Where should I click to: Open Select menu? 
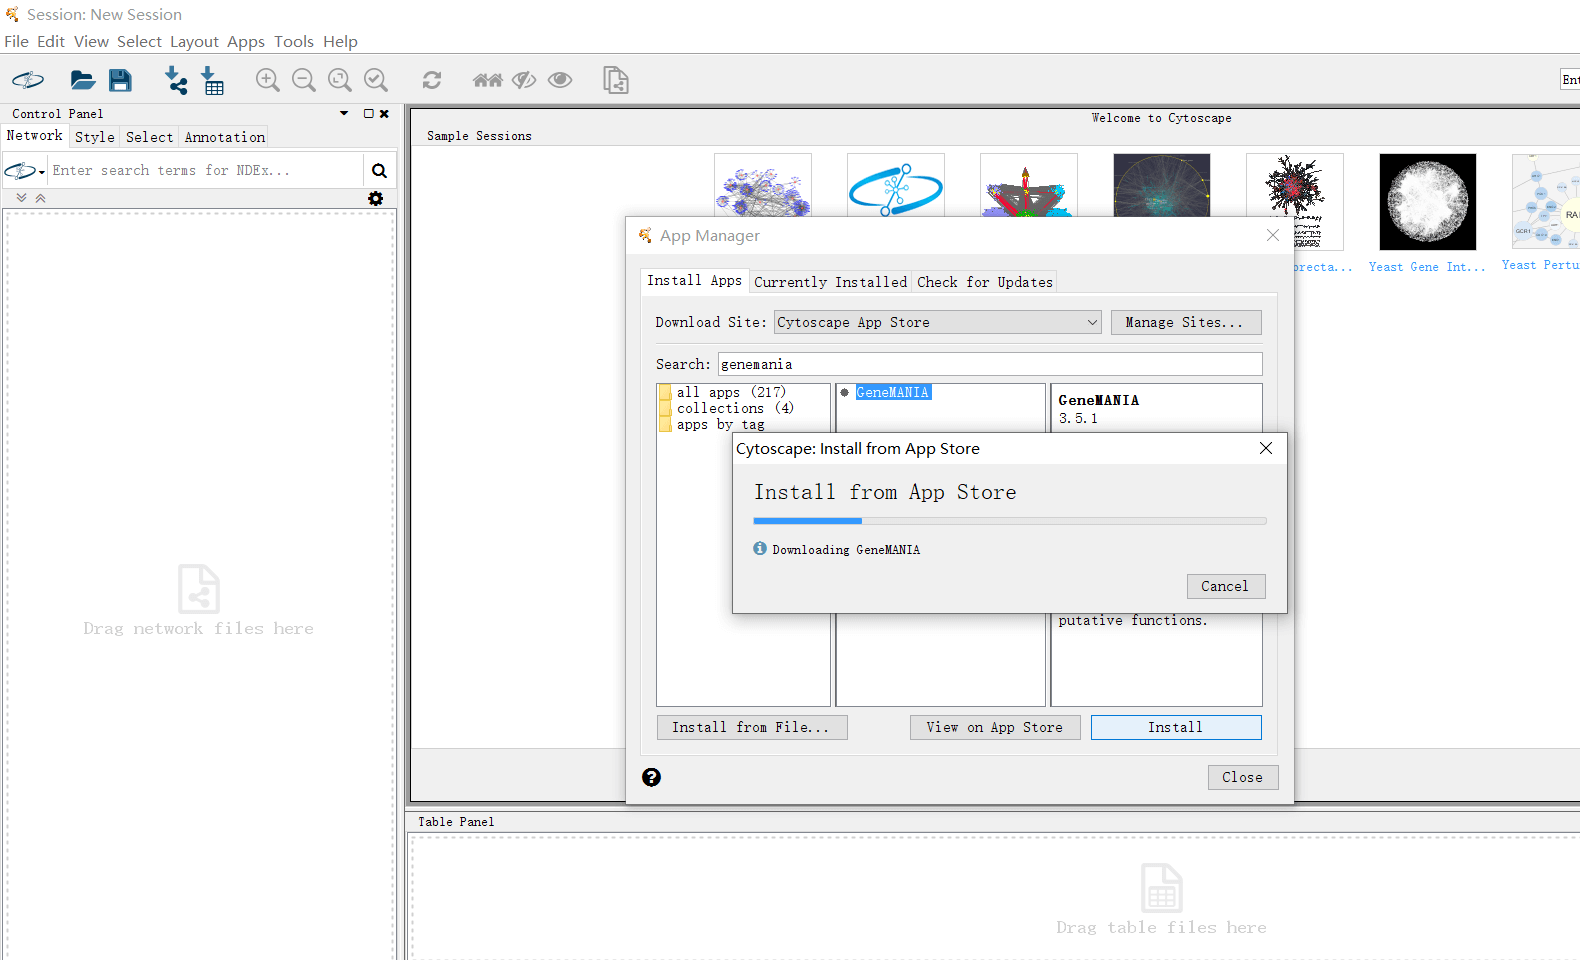click(139, 41)
